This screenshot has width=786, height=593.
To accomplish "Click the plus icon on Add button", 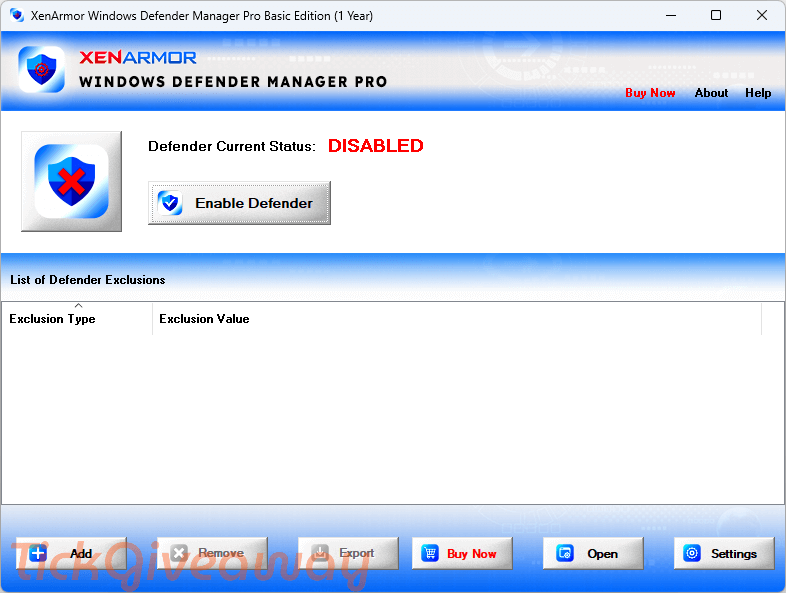I will coord(38,553).
